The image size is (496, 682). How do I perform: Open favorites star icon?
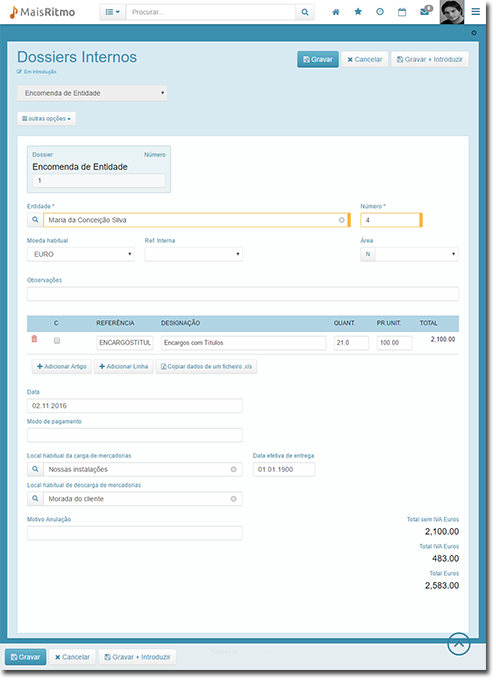click(x=358, y=12)
